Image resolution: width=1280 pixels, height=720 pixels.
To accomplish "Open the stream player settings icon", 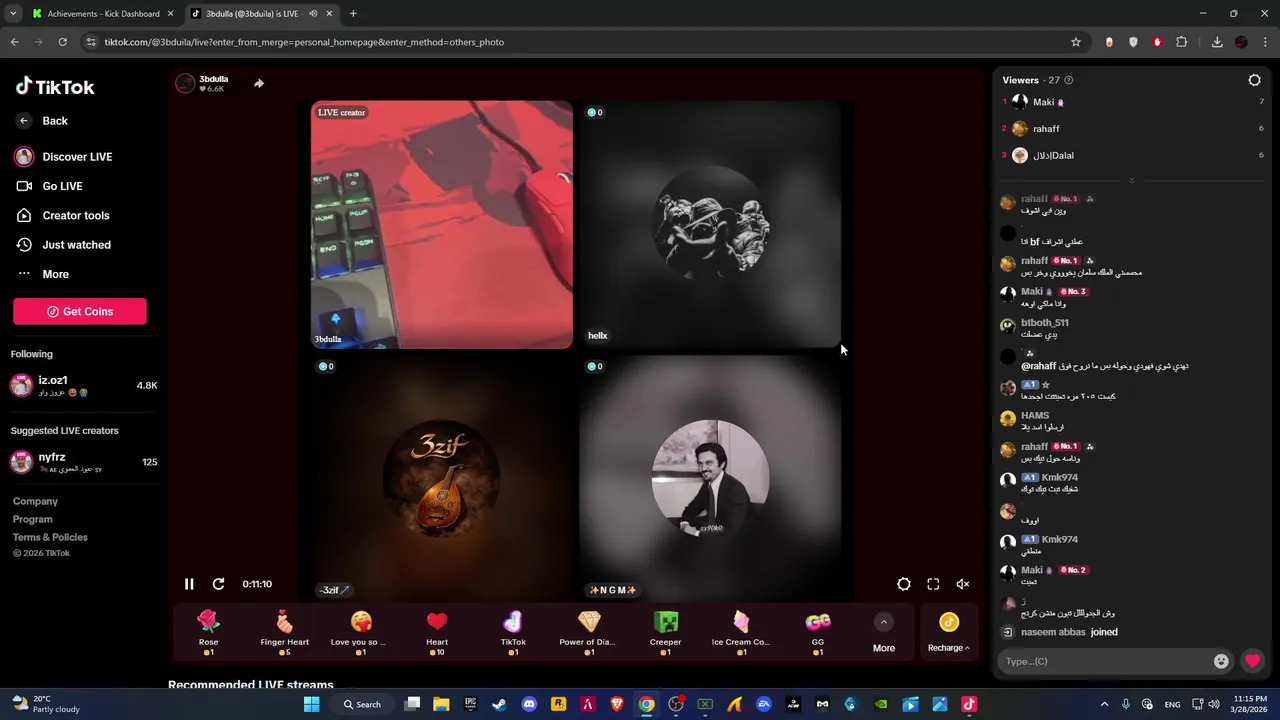I will [904, 584].
